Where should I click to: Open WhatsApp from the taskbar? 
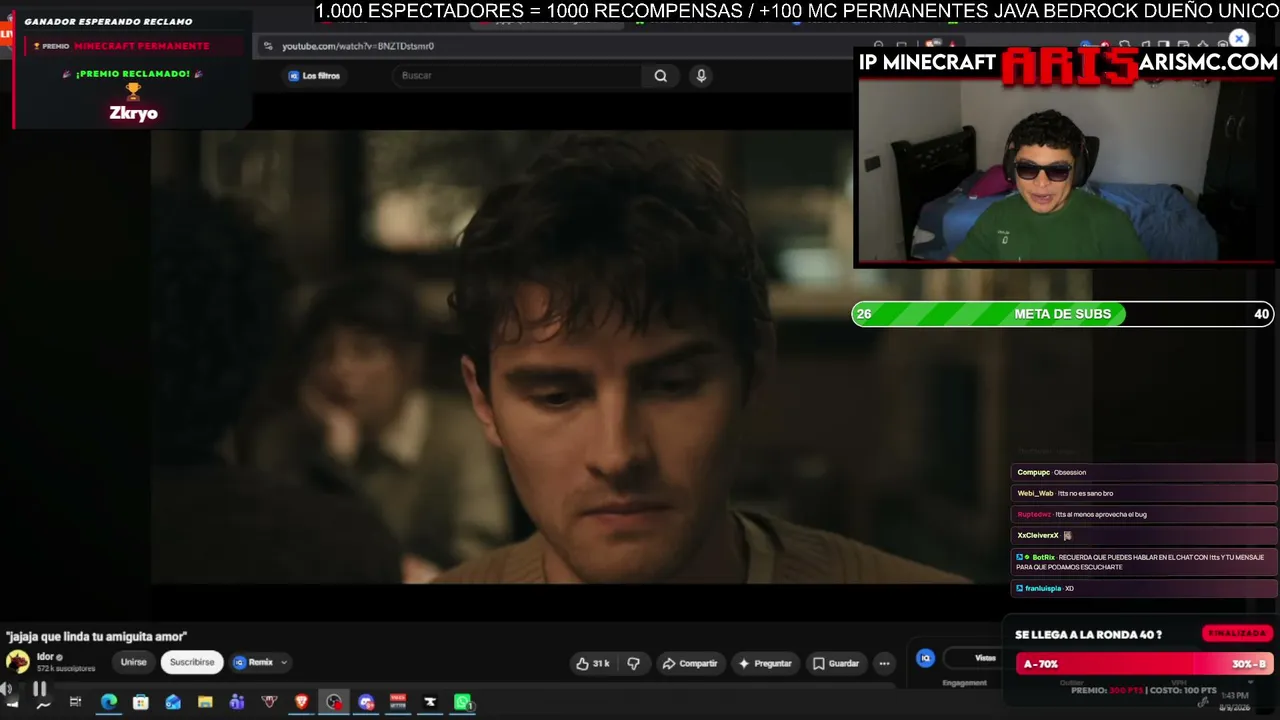pos(462,702)
